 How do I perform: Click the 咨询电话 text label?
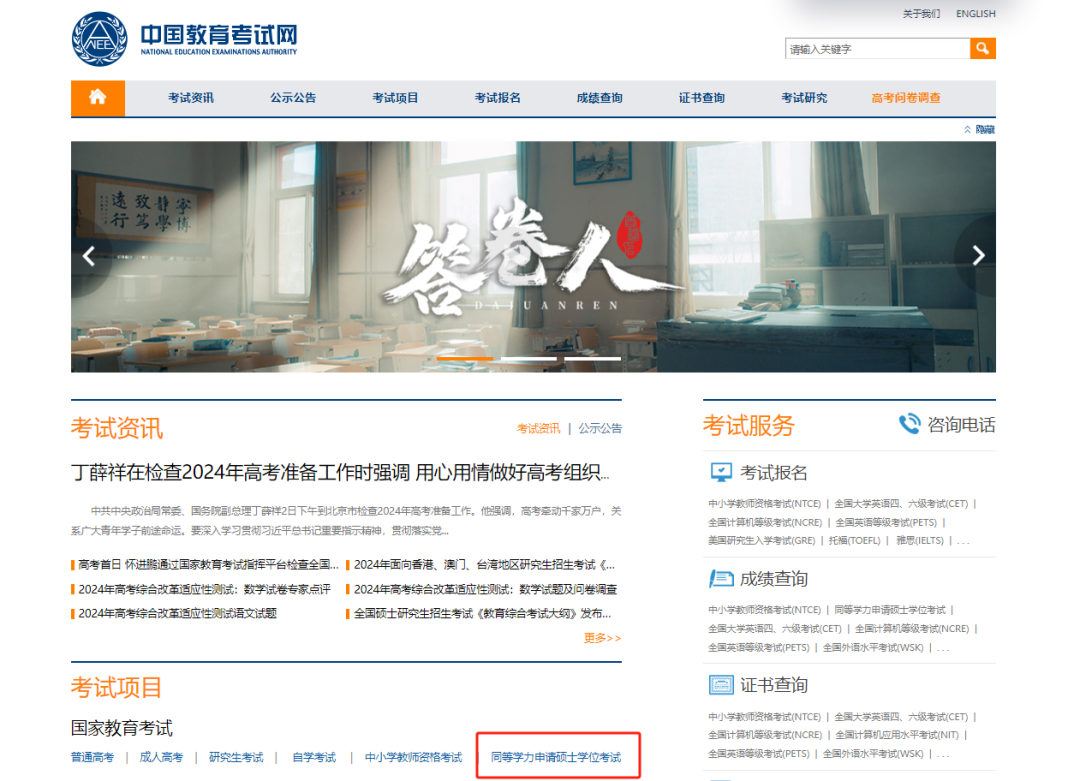(961, 425)
